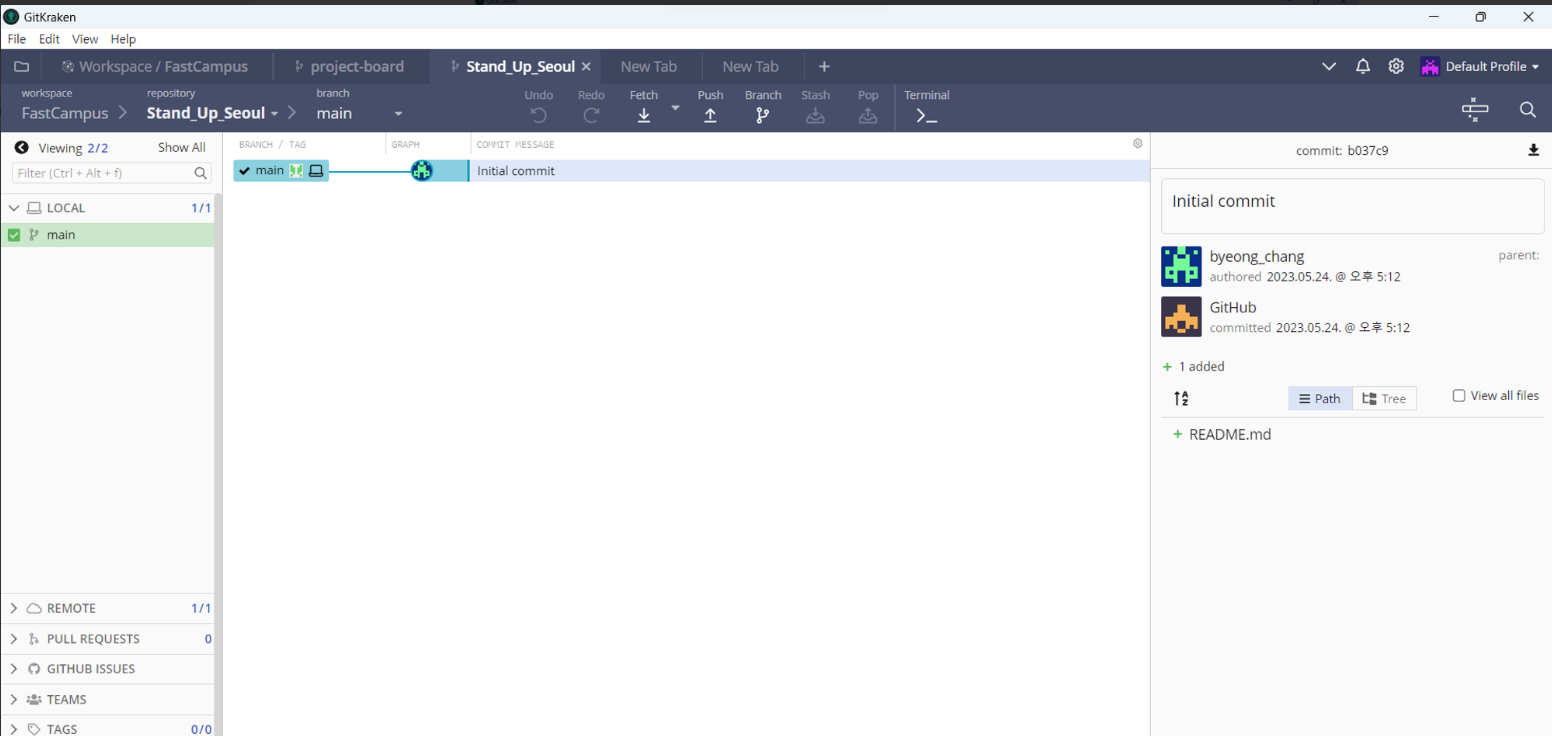Toggle the main branch checkbox in LOCAL

tap(14, 235)
